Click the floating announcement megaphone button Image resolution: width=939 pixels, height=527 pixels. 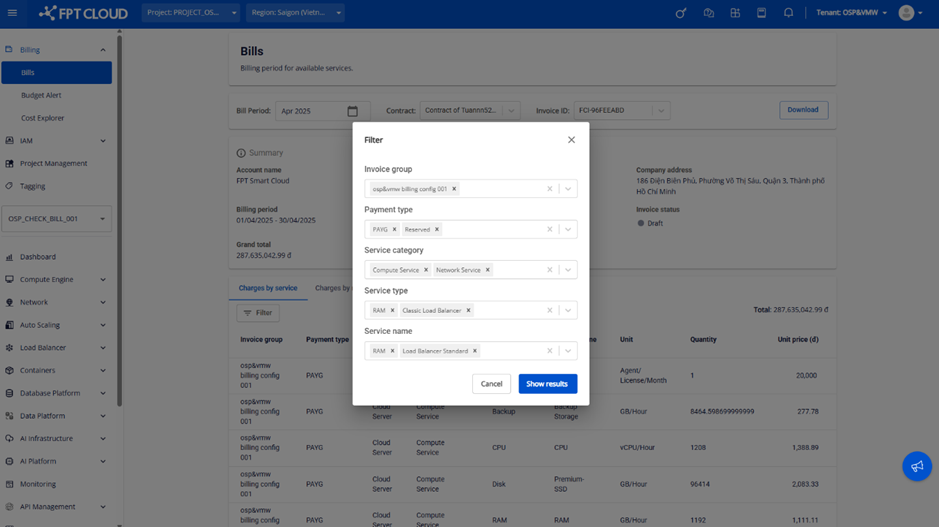[x=916, y=466]
